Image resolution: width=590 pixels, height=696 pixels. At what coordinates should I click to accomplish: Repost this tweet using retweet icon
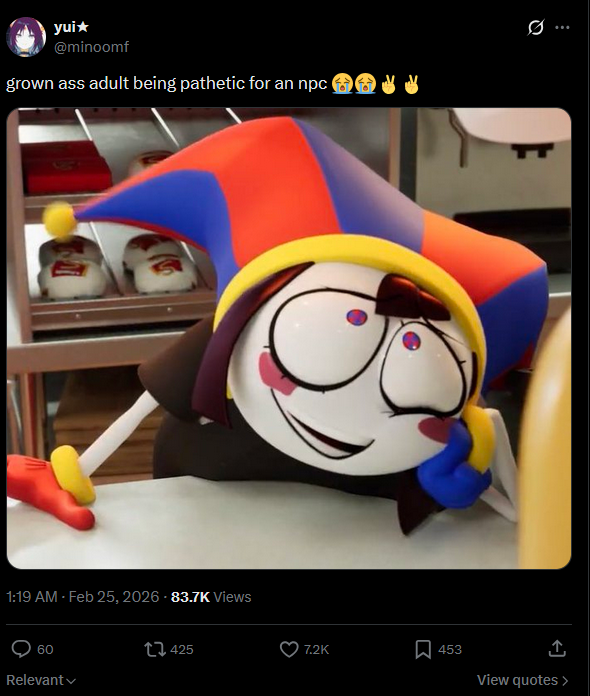[155, 649]
